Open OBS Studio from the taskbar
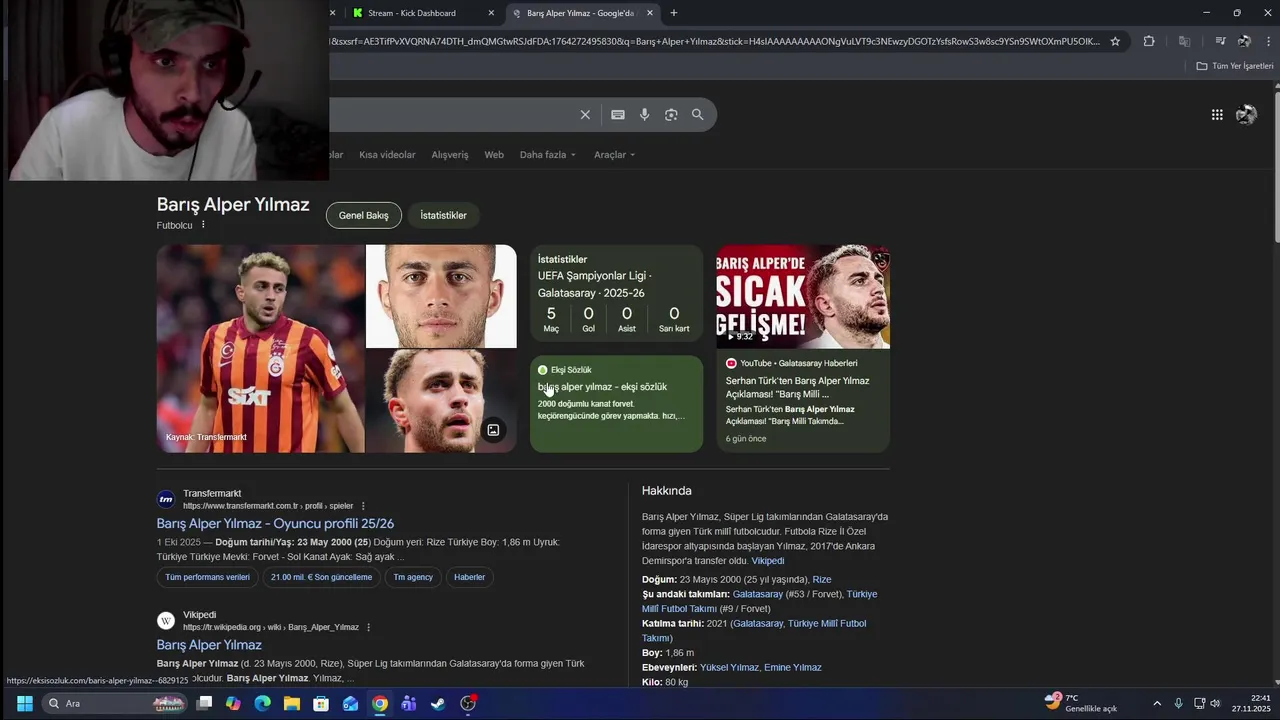 [467, 704]
